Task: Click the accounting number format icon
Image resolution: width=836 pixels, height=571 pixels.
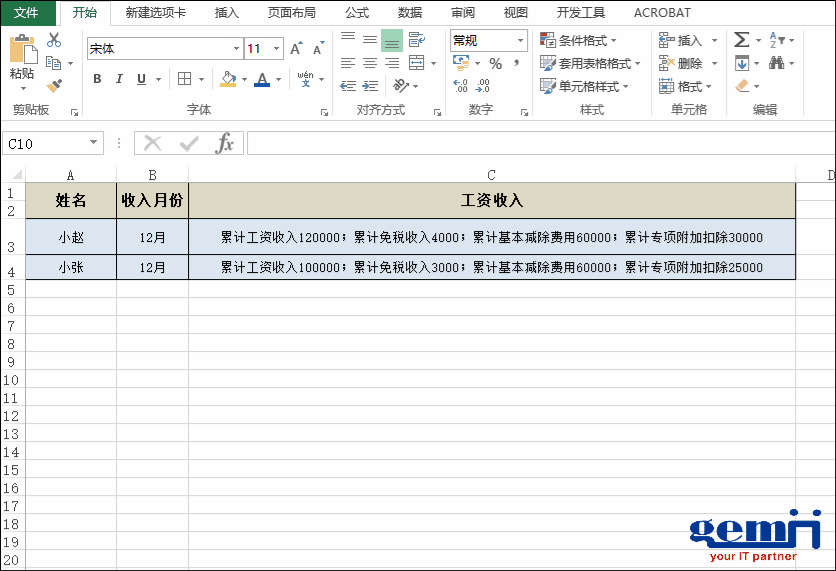Action: (x=461, y=63)
